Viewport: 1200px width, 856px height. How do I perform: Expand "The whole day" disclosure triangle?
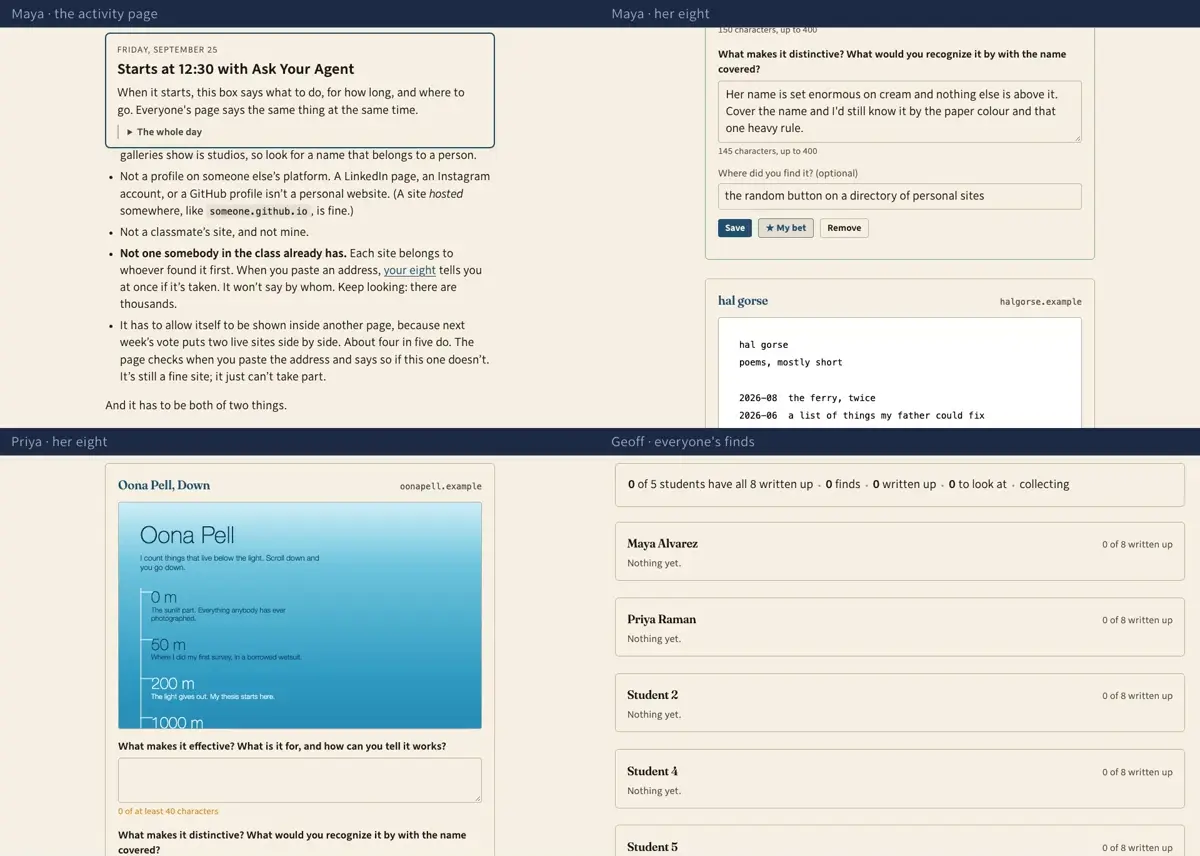click(x=130, y=132)
